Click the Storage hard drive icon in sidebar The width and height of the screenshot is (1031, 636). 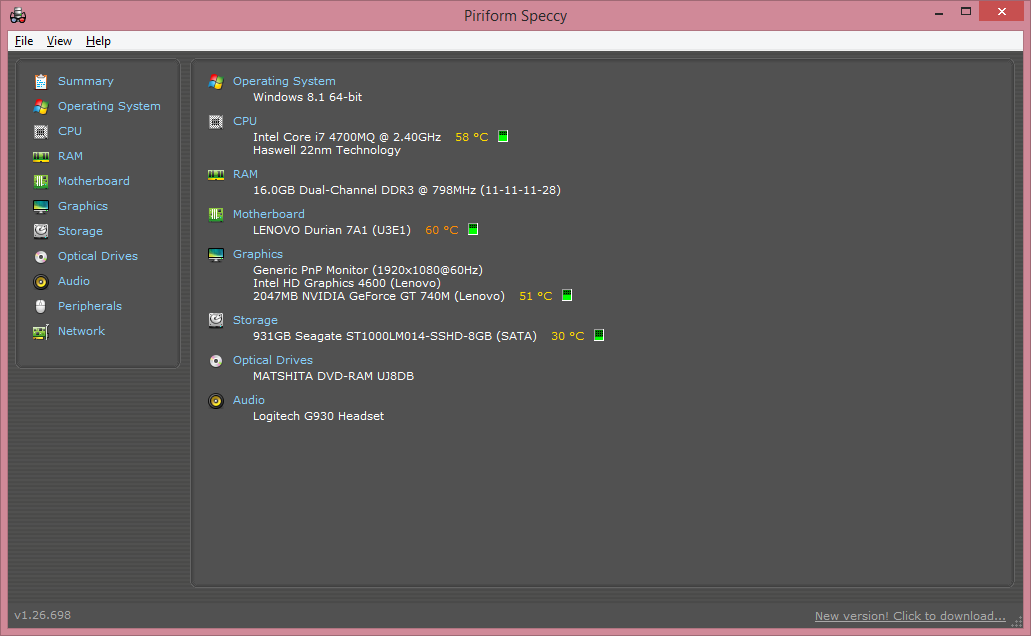click(x=41, y=231)
